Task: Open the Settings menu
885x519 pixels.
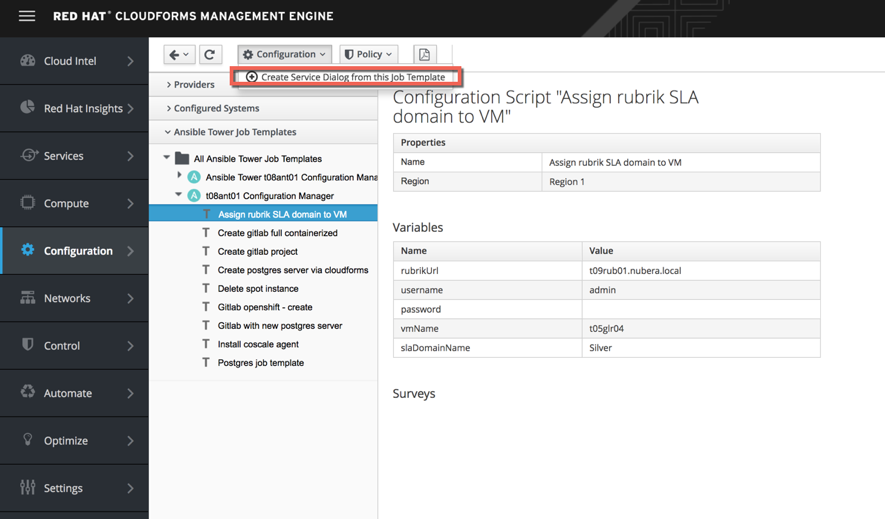Action: click(x=74, y=487)
